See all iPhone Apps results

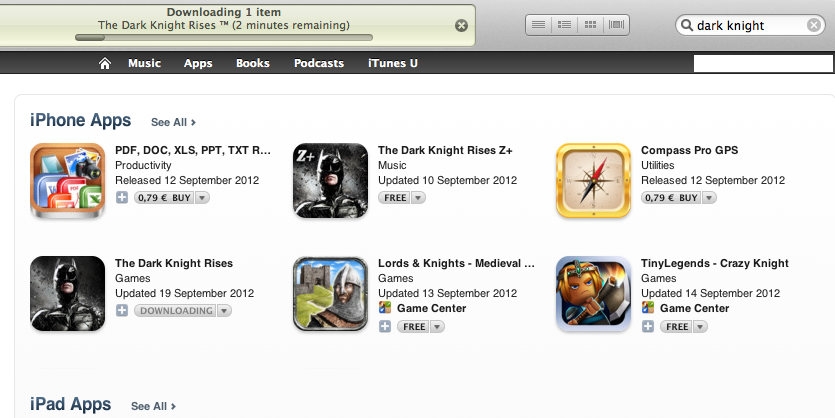pos(174,122)
